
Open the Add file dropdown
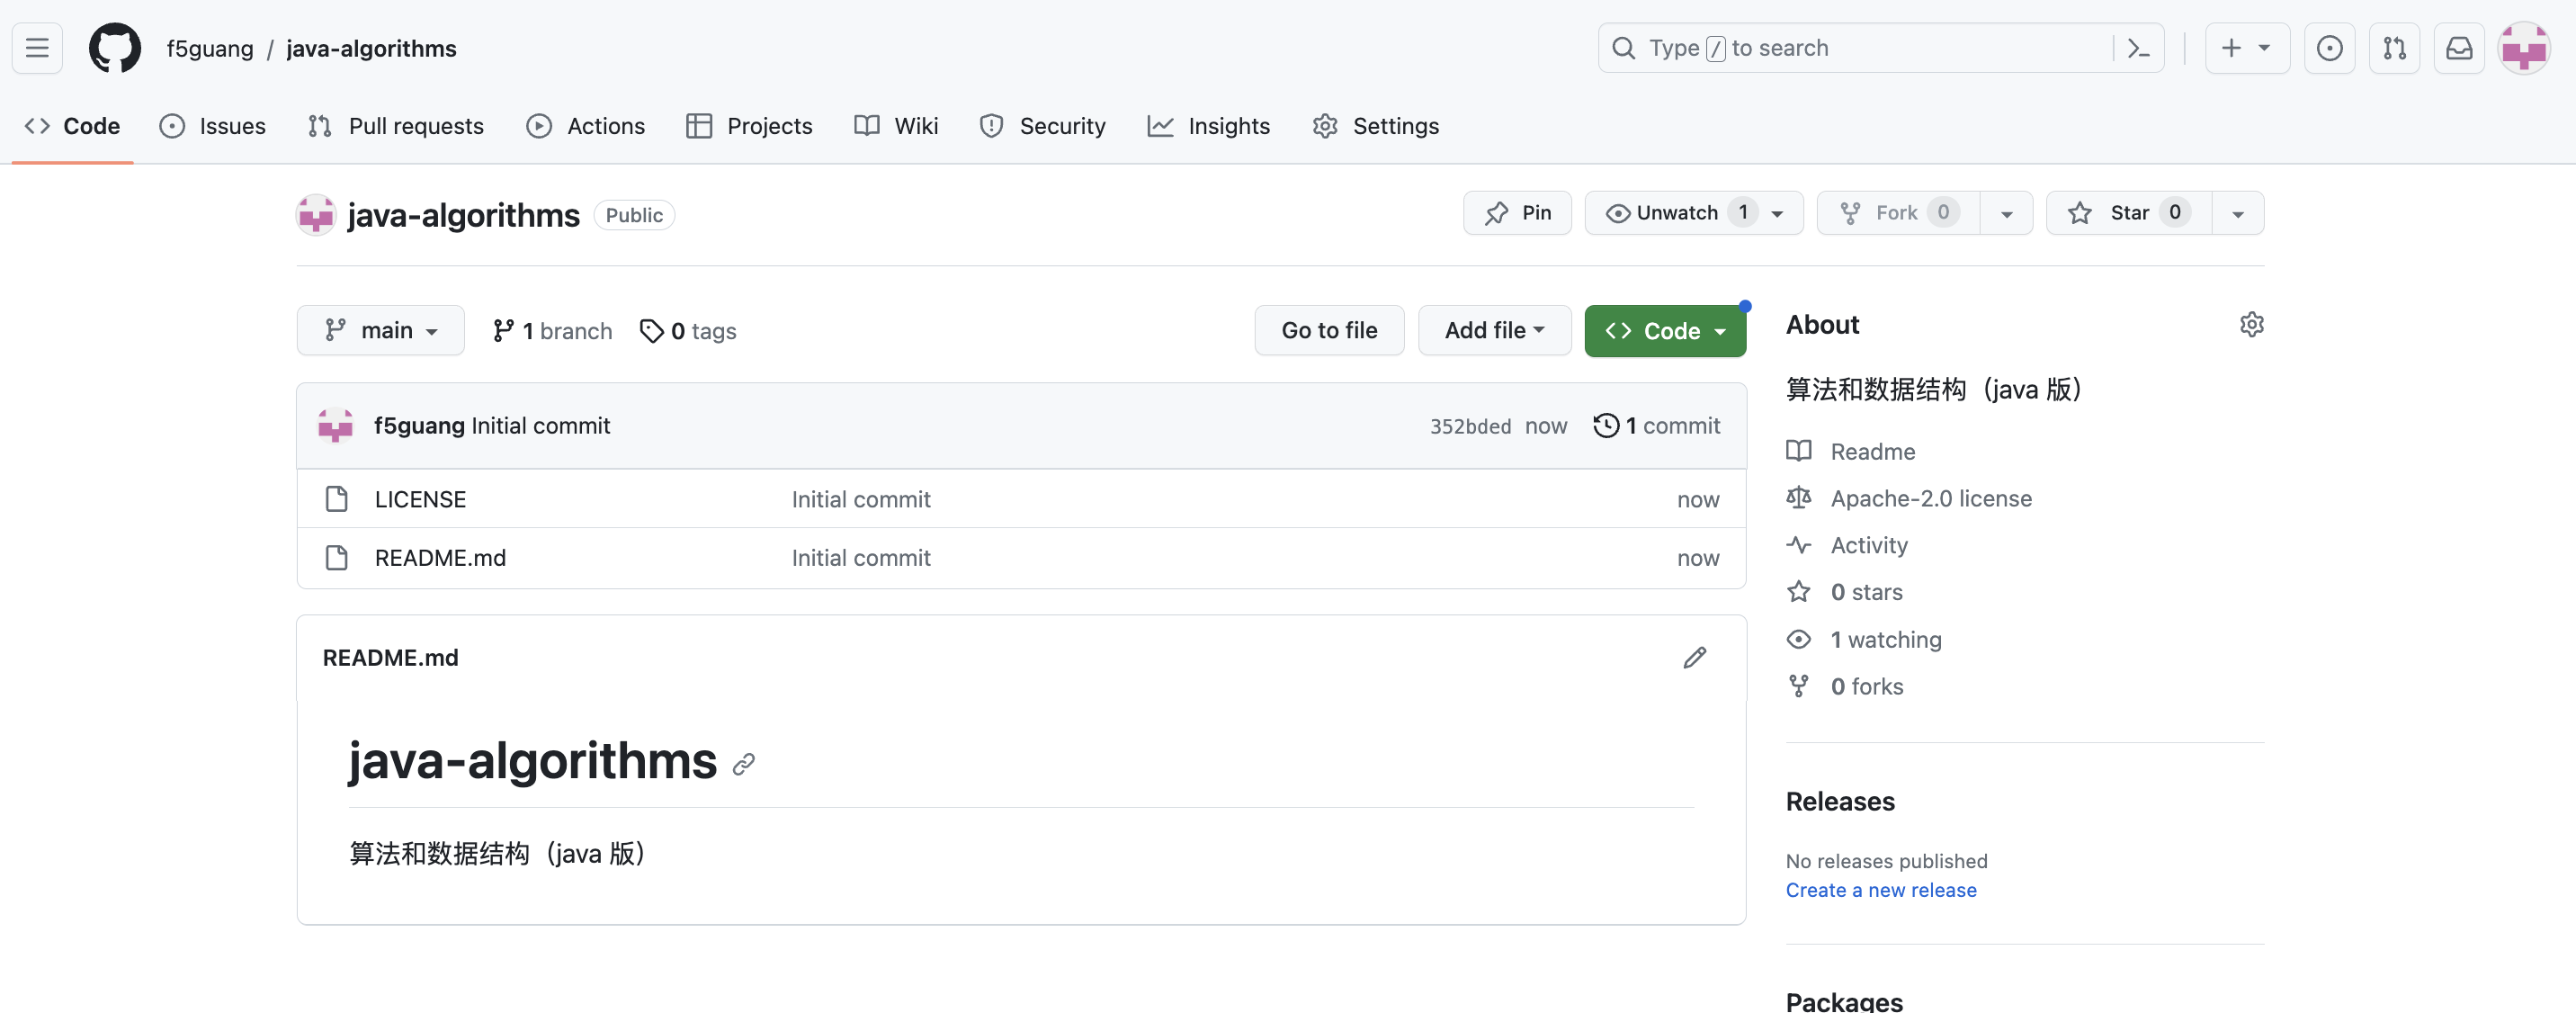[1494, 330]
